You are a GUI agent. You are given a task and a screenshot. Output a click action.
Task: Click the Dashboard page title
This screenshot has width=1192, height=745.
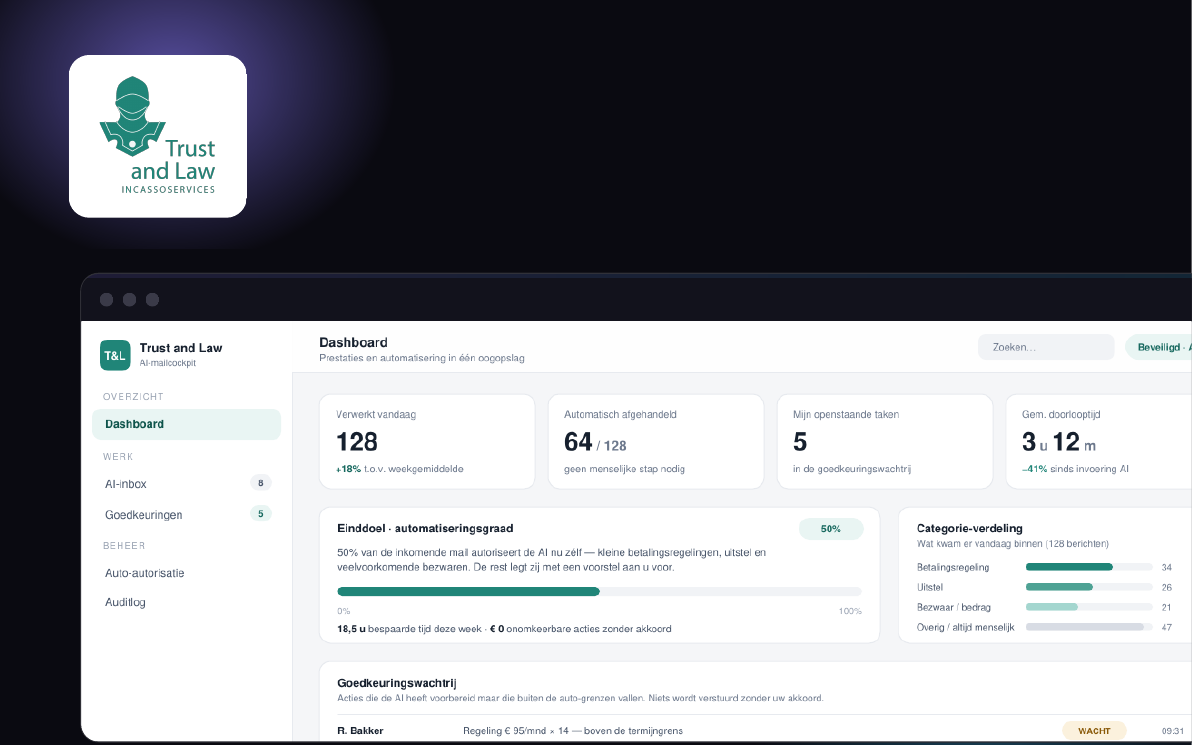(x=353, y=343)
